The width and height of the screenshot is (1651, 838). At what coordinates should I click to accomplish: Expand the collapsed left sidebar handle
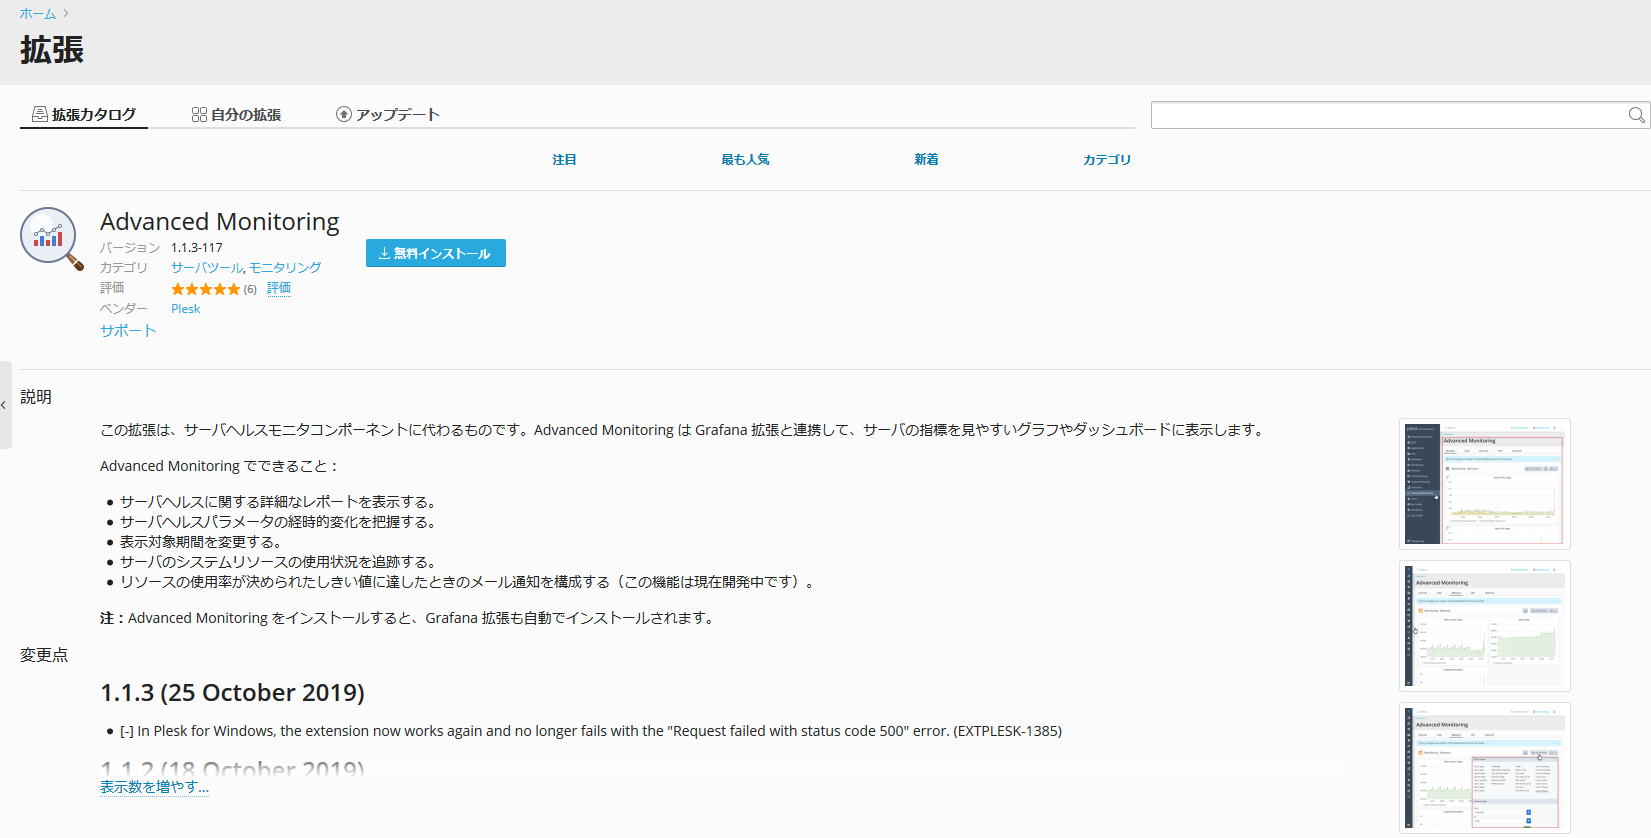(x=5, y=405)
